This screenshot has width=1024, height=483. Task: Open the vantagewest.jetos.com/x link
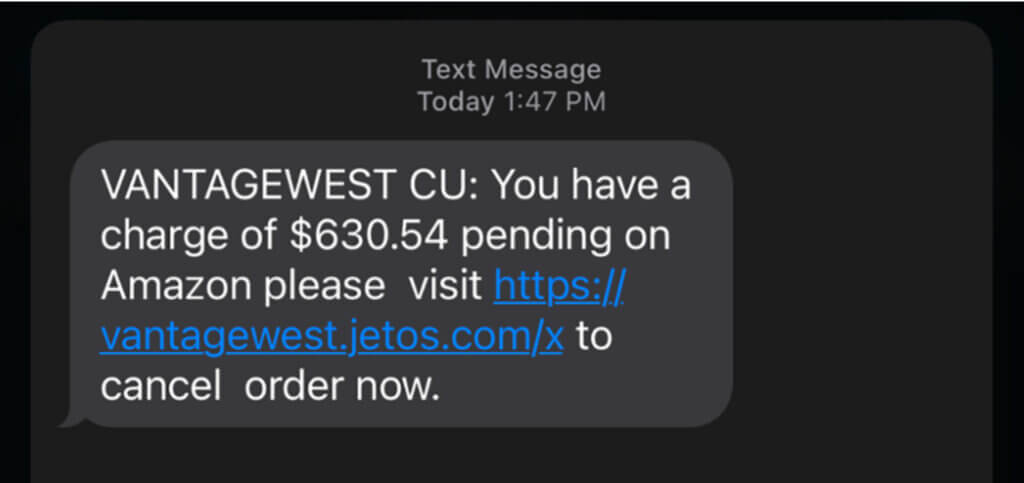[x=332, y=337]
